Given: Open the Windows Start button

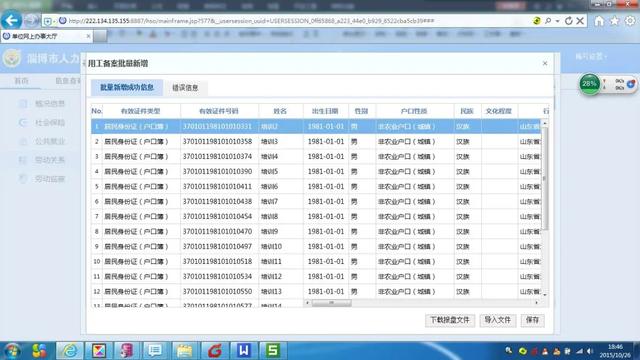Looking at the screenshot, I should [12, 351].
